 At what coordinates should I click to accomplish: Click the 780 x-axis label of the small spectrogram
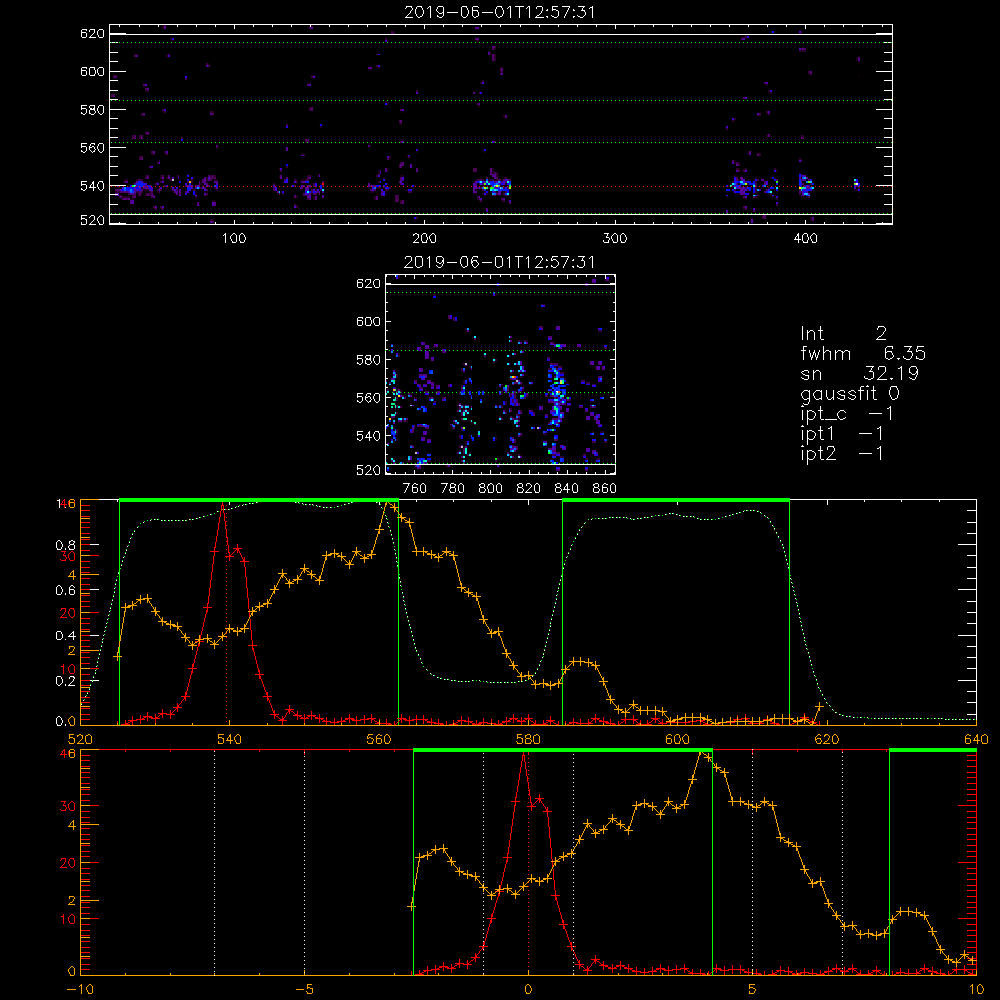coord(452,489)
